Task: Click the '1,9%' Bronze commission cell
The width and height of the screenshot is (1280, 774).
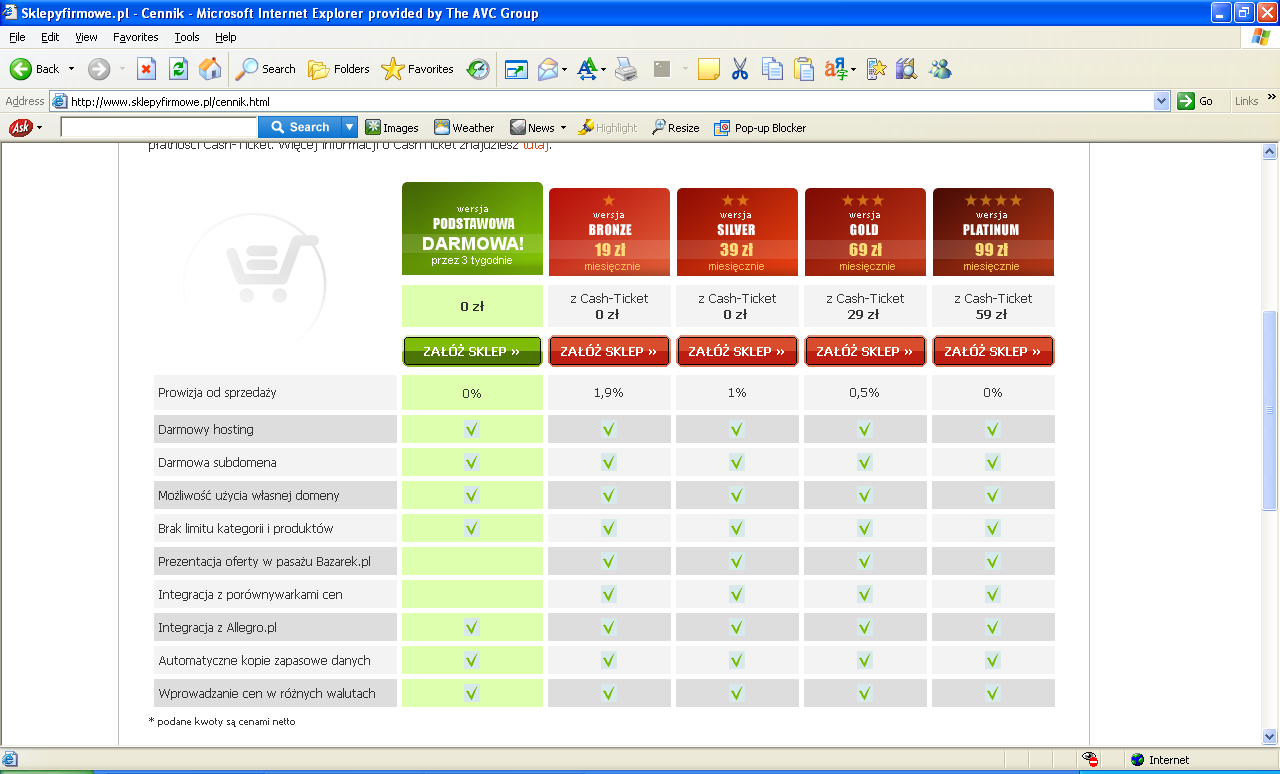Action: [609, 393]
